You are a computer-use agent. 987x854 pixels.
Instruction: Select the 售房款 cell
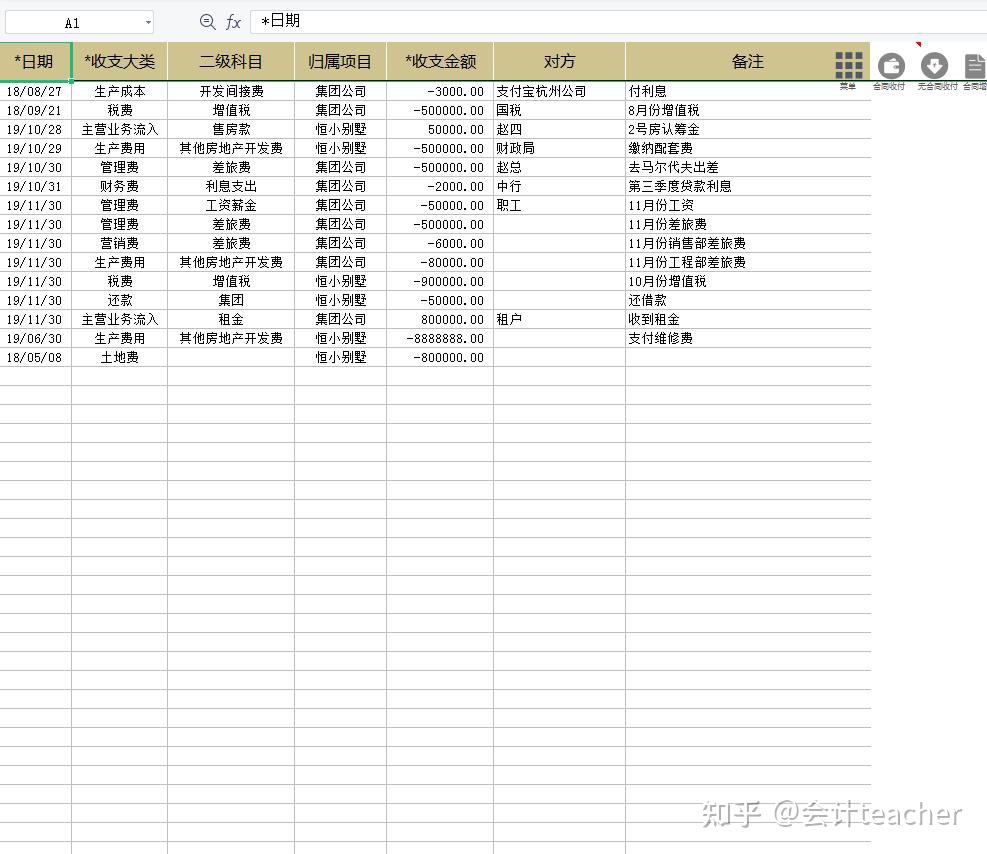[x=231, y=129]
